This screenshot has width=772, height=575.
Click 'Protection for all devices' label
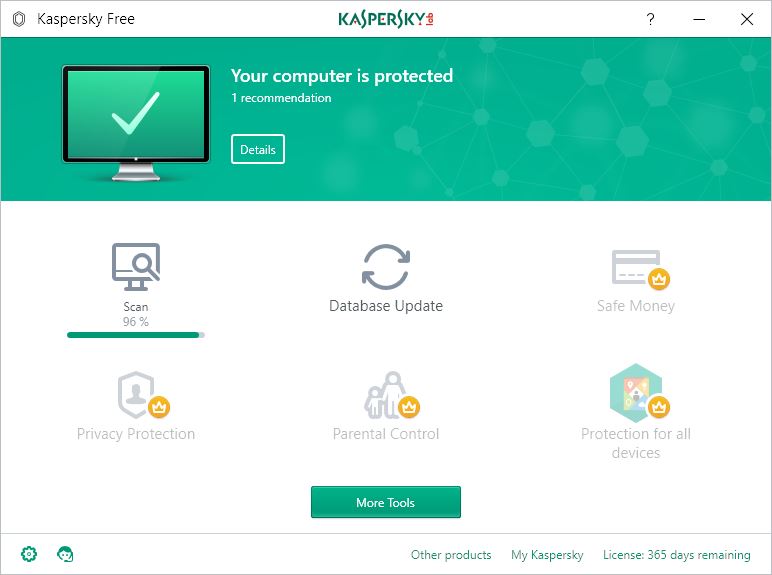click(636, 443)
